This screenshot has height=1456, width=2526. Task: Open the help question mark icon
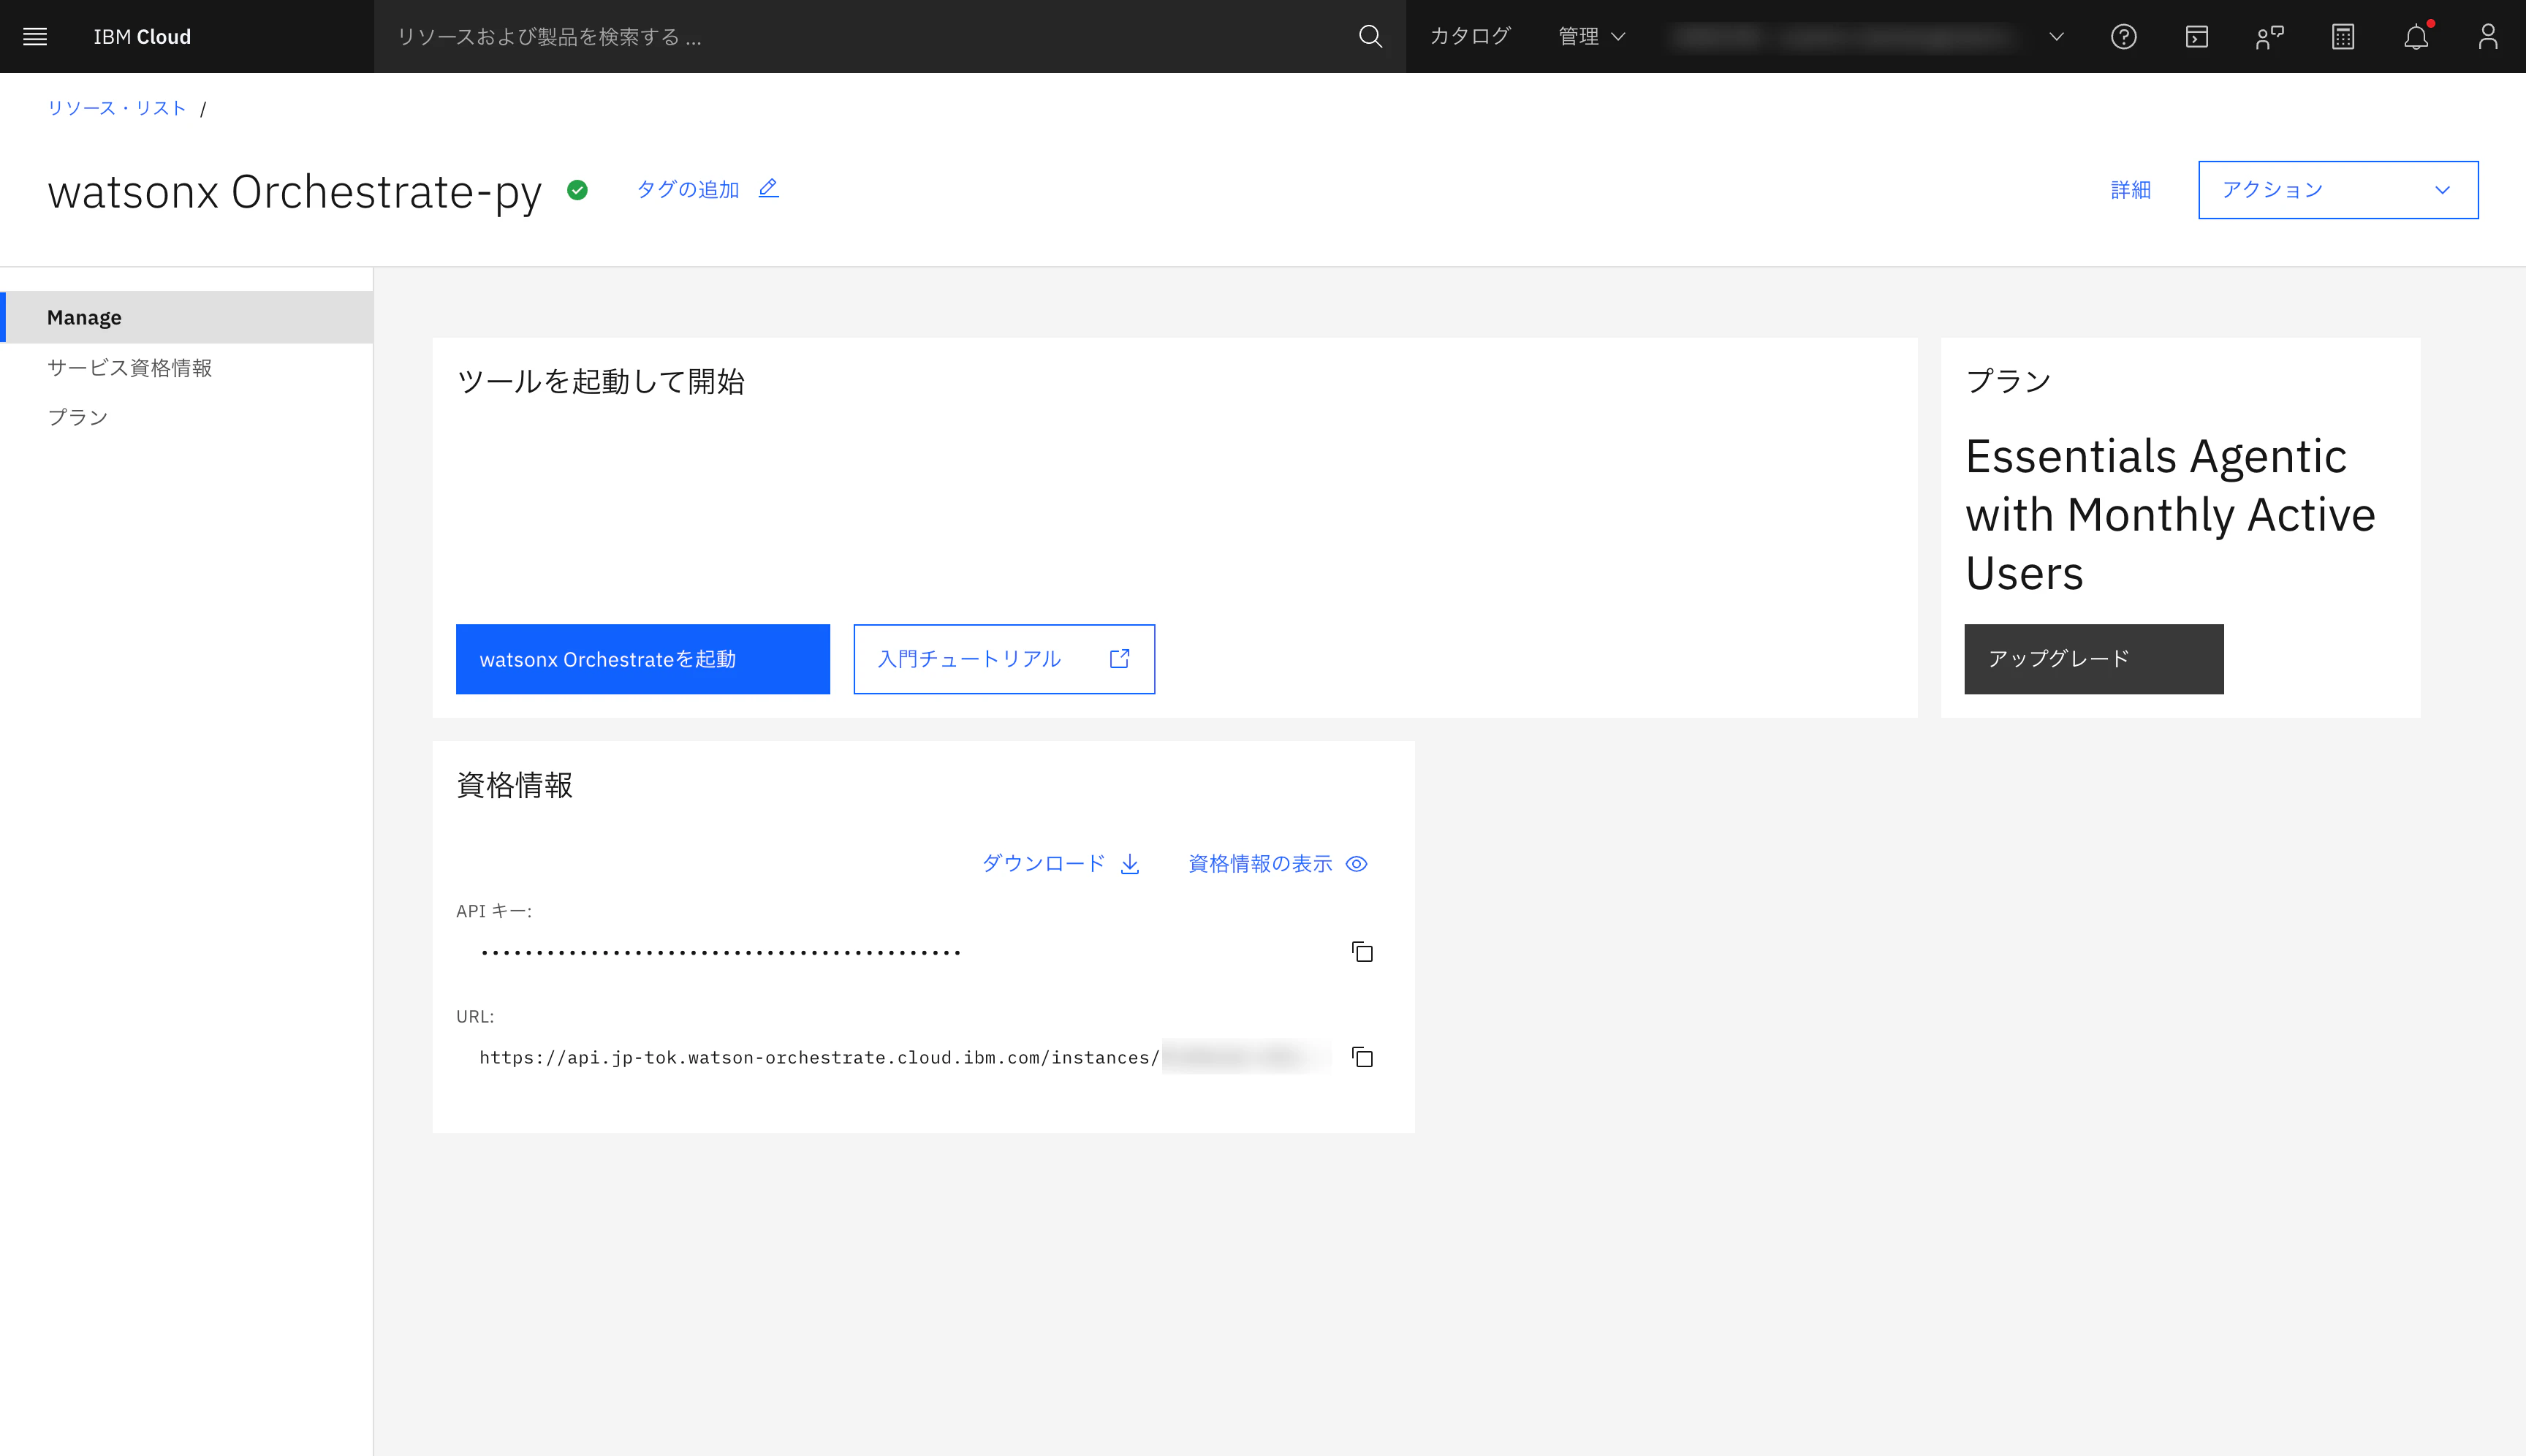[2123, 37]
